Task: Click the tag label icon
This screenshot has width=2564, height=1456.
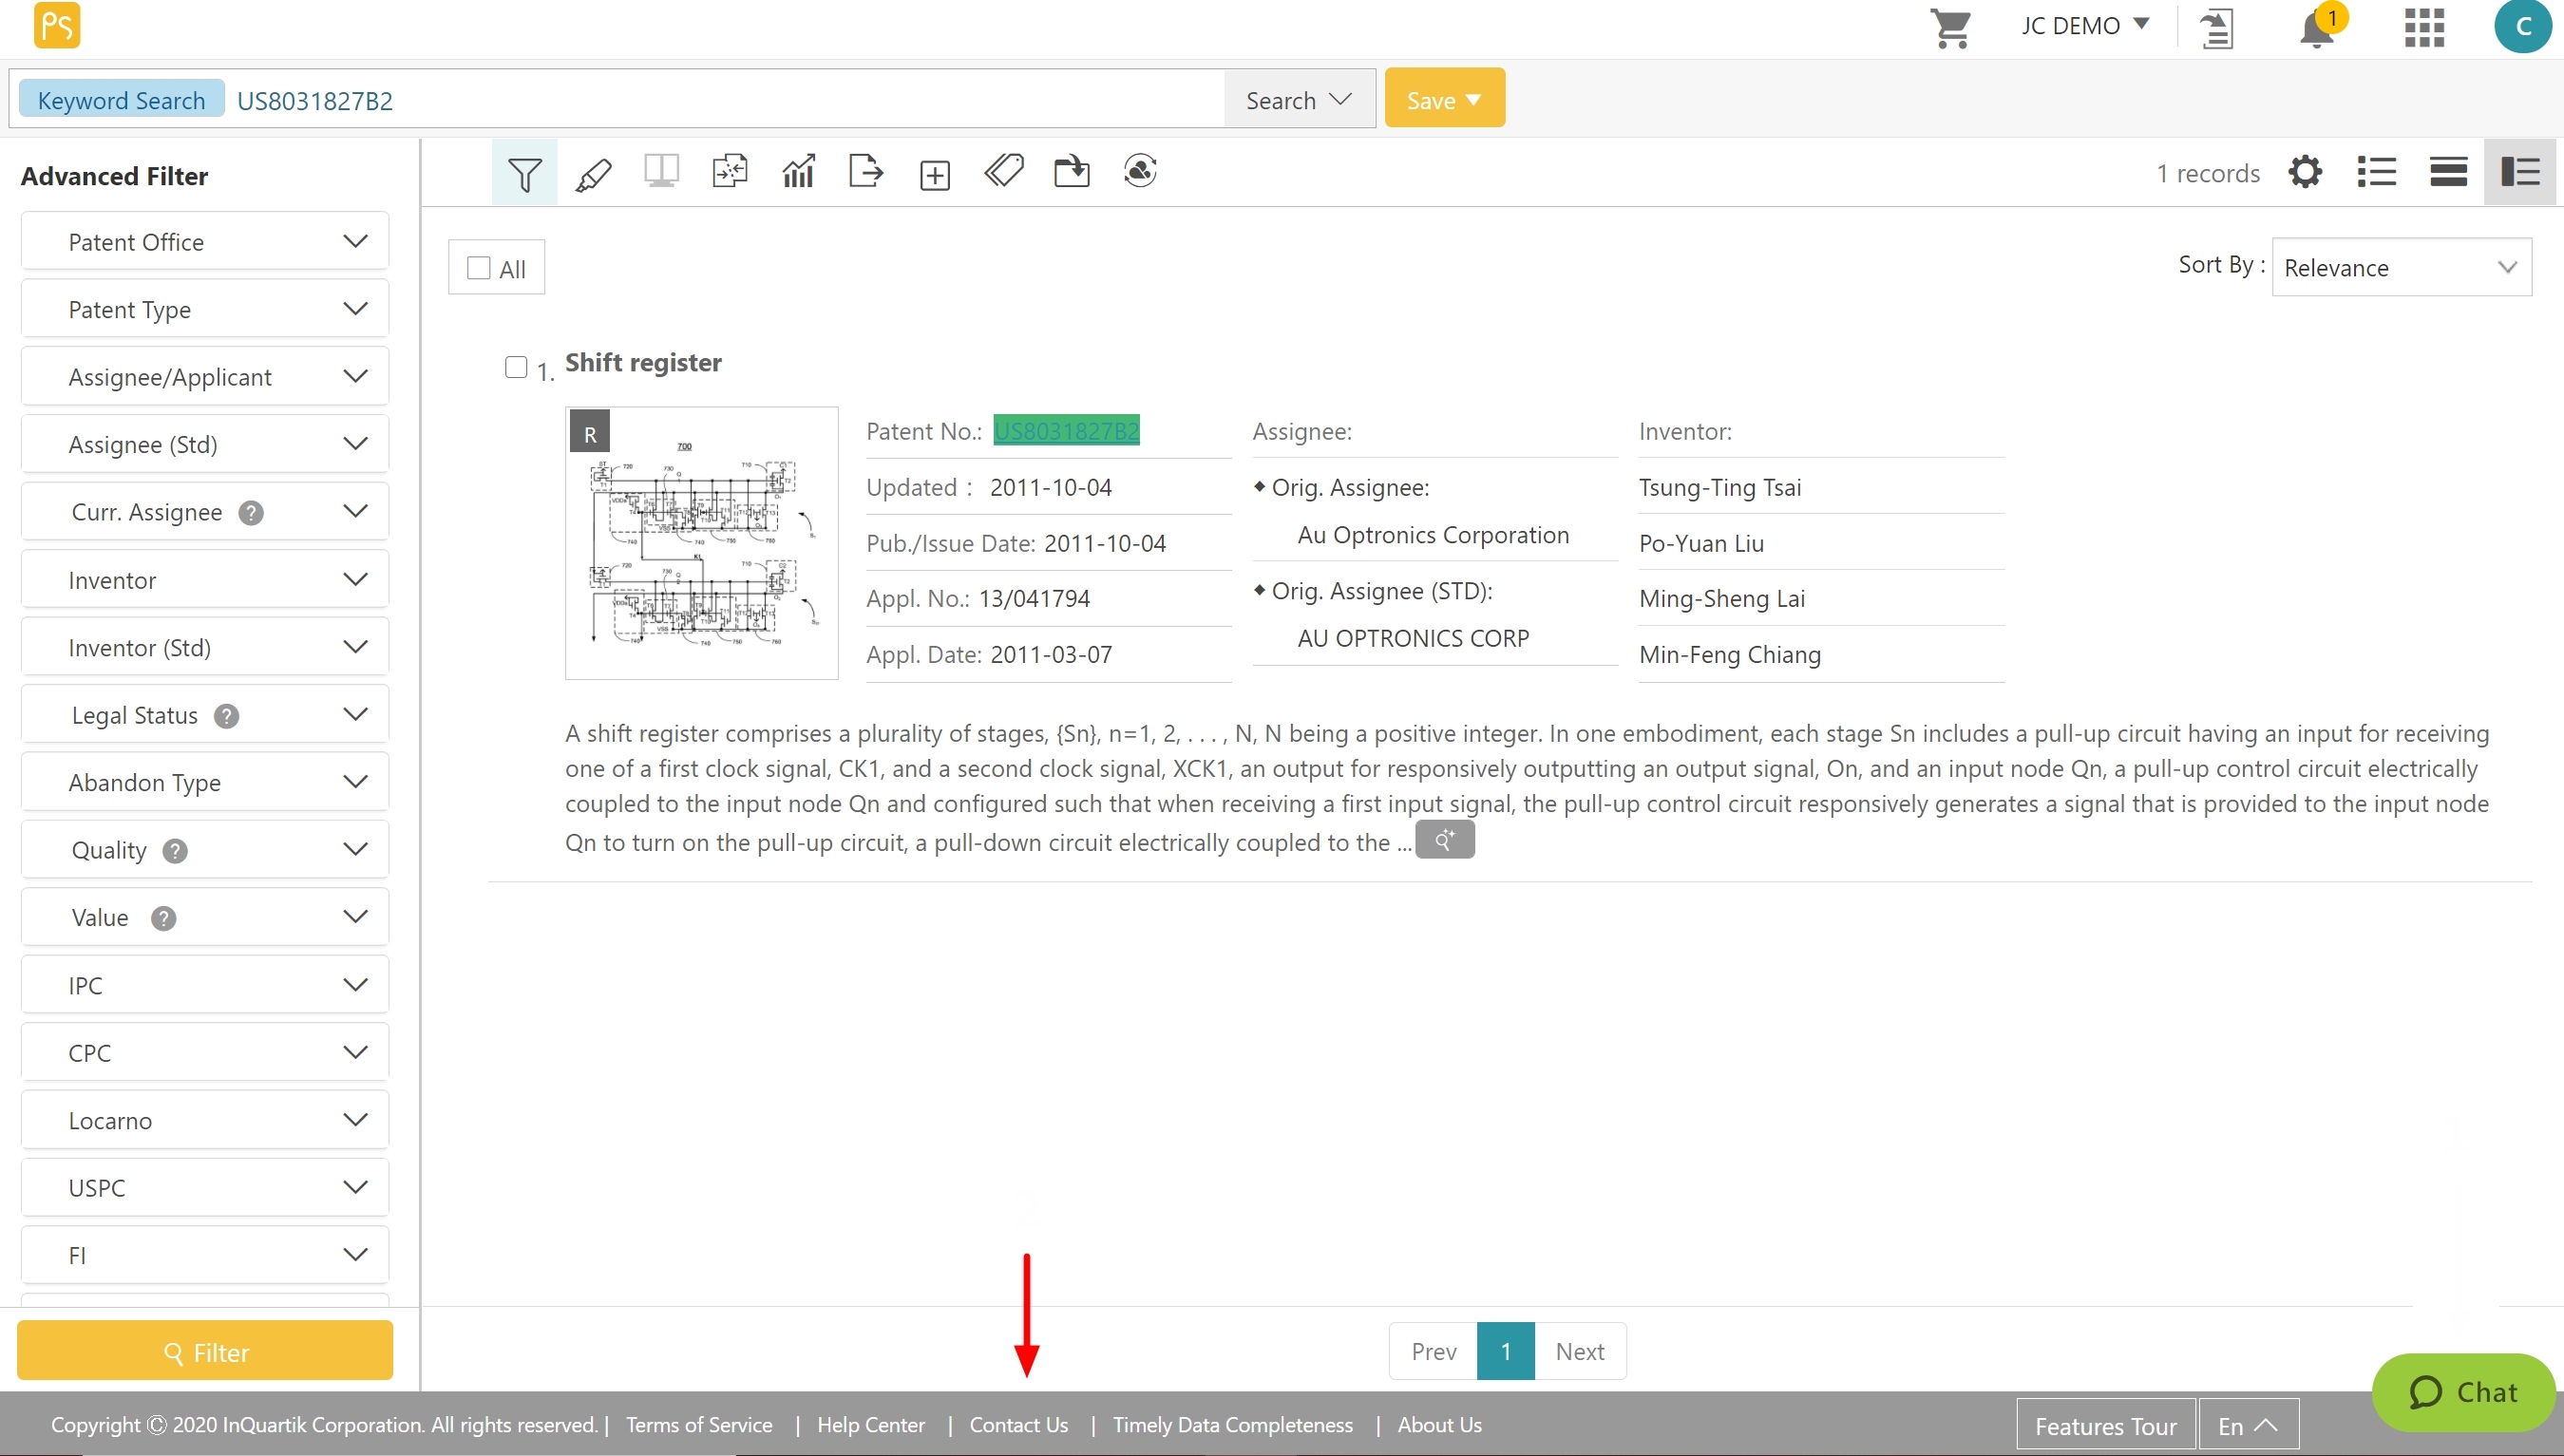Action: pos(1004,171)
